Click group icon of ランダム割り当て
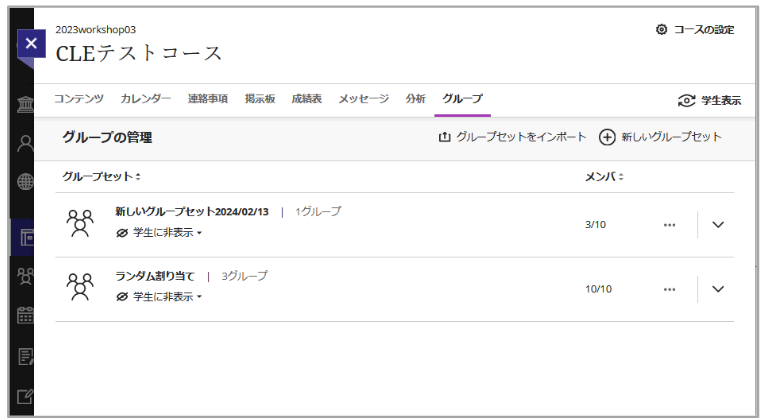This screenshot has width=763, height=420. [80, 287]
